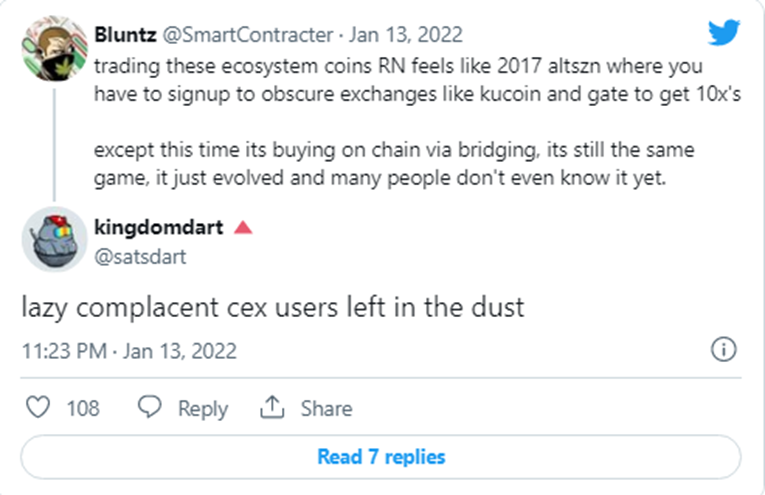Open kingdomdart's robot avatar
Viewport: 765px width, 495px height.
(x=55, y=239)
